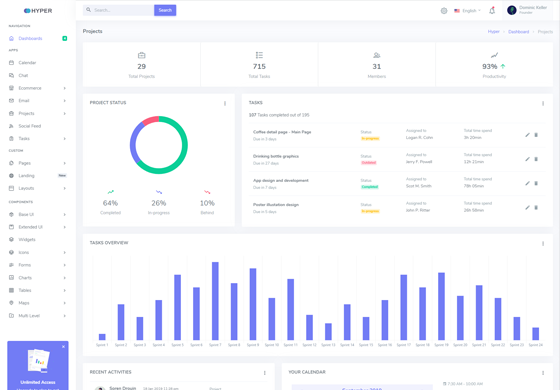The image size is (560, 390).
Task: Edit the Poster illustration design task
Action: [527, 208]
